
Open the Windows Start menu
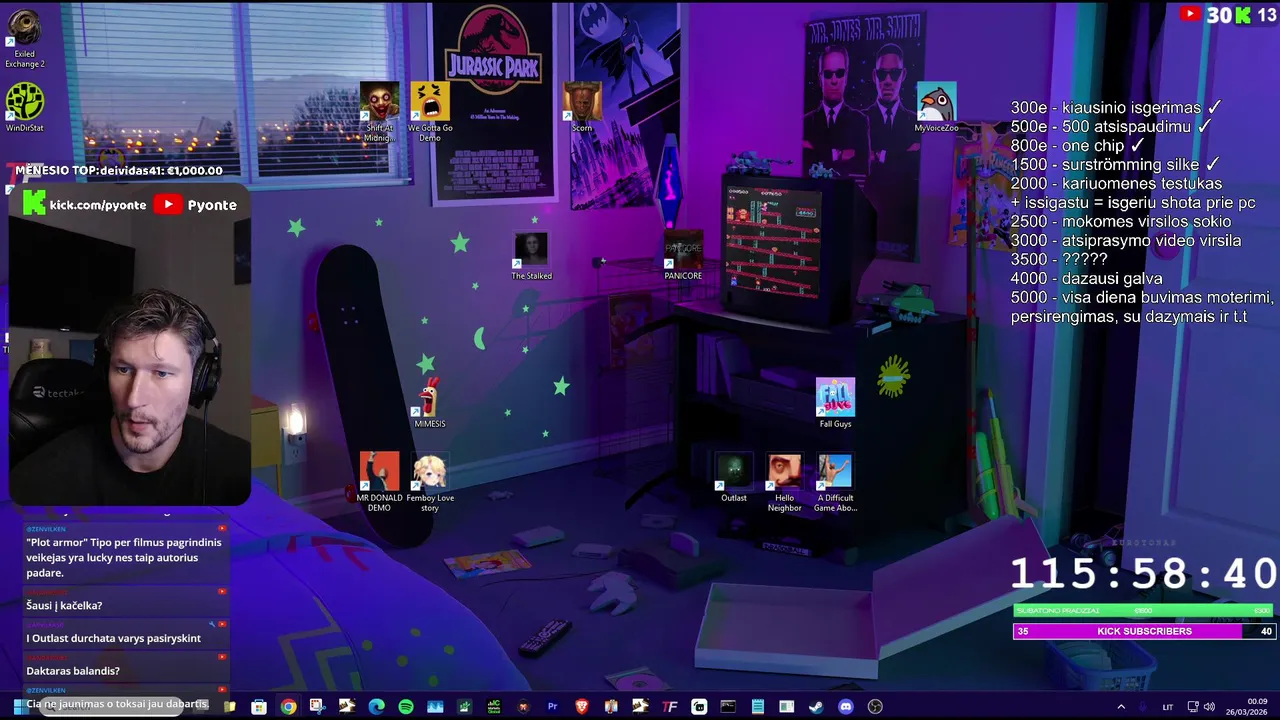[x=19, y=707]
